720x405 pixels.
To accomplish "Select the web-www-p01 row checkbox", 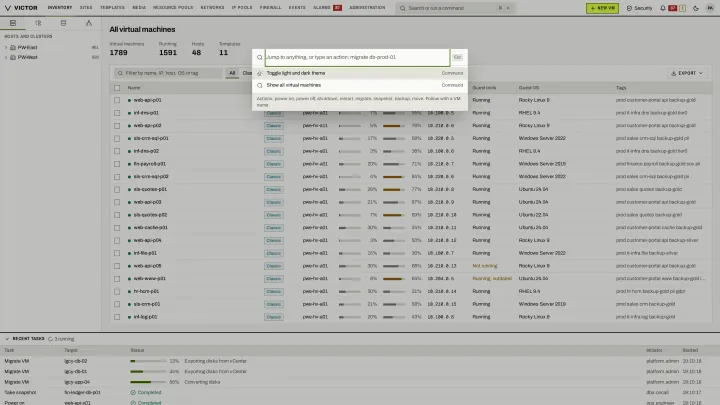I will point(117,279).
